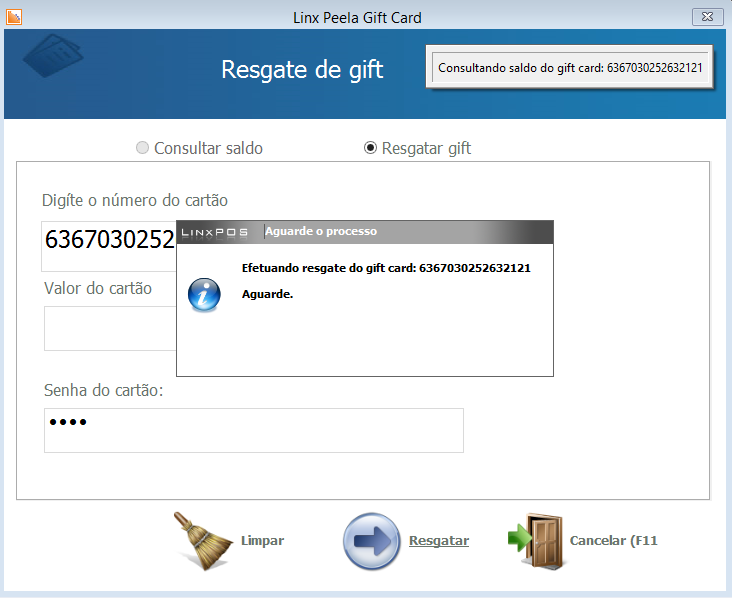Screen dimensions: 732x598
Task: Focus the Senha do cartão password field
Action: 254,430
